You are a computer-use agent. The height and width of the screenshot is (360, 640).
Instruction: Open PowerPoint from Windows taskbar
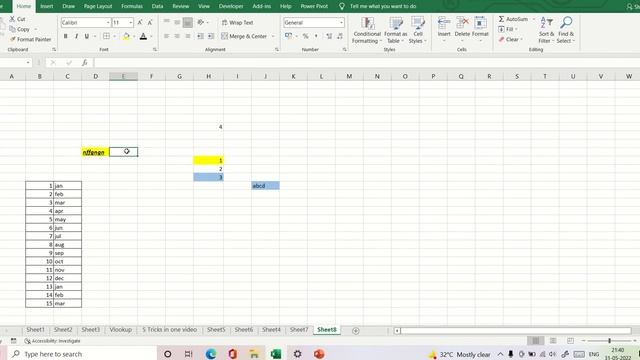(x=319, y=353)
